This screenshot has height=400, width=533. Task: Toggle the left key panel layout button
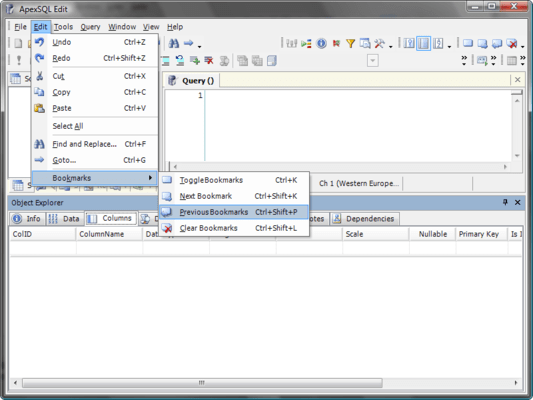(x=409, y=44)
